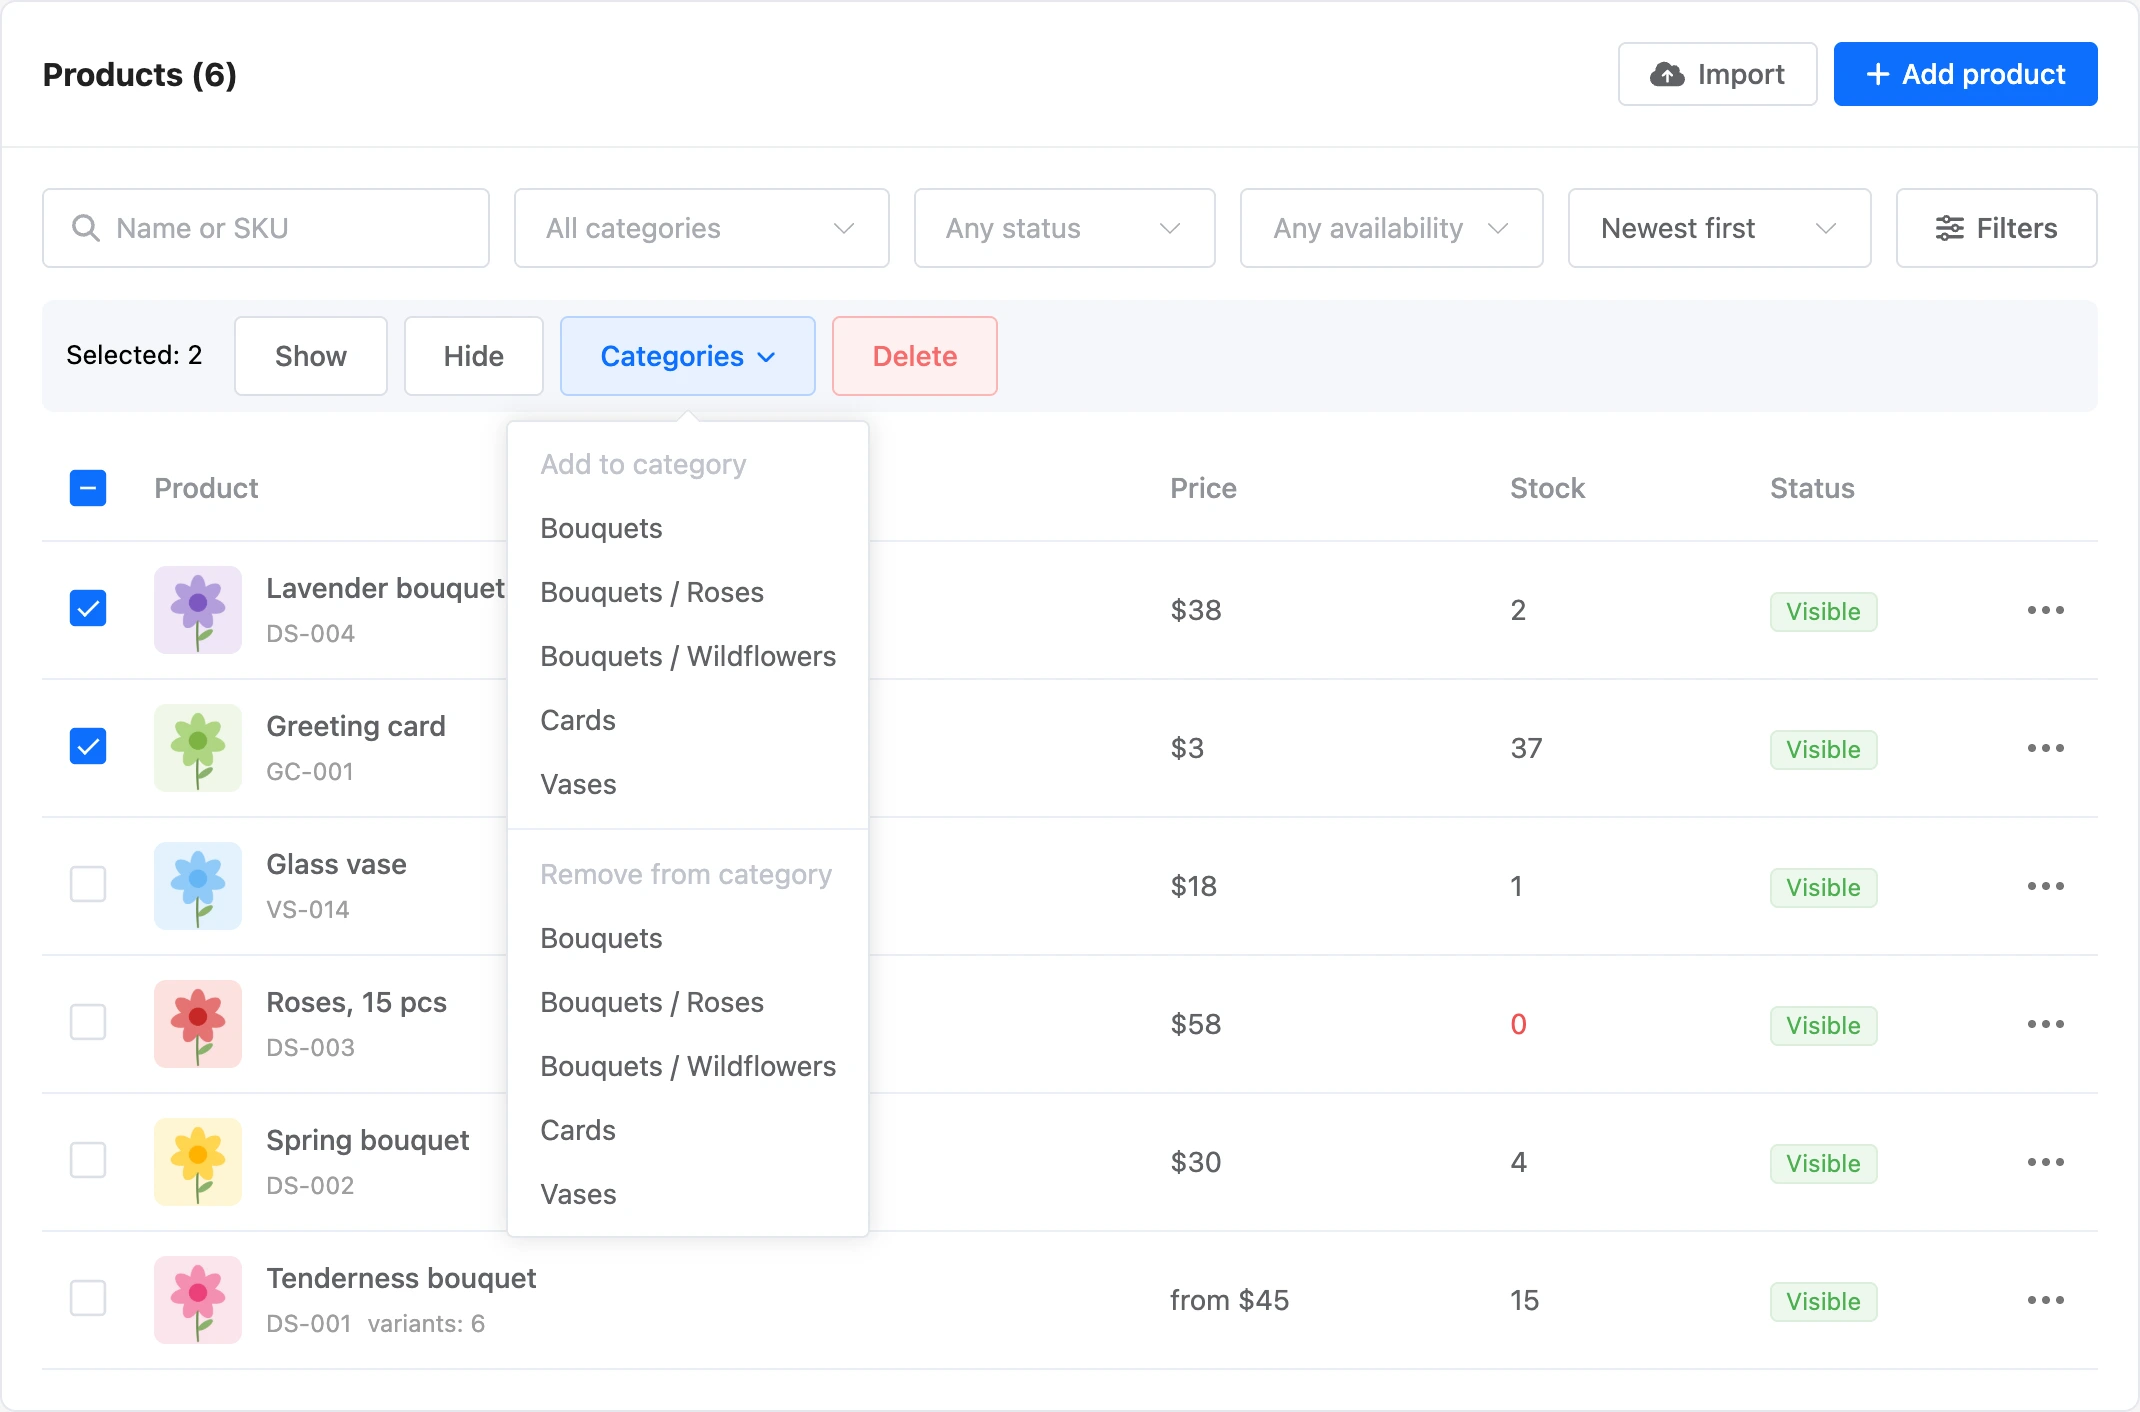
Task: Open more options for Spring bouquet row
Action: (2045, 1162)
